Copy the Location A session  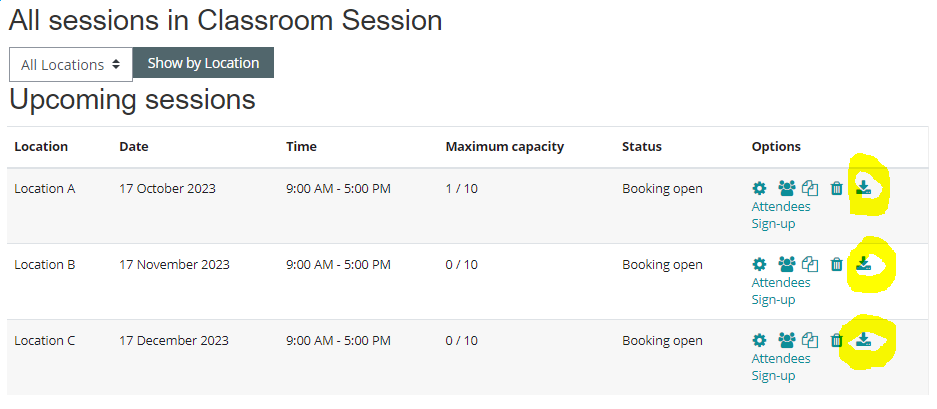coord(811,188)
